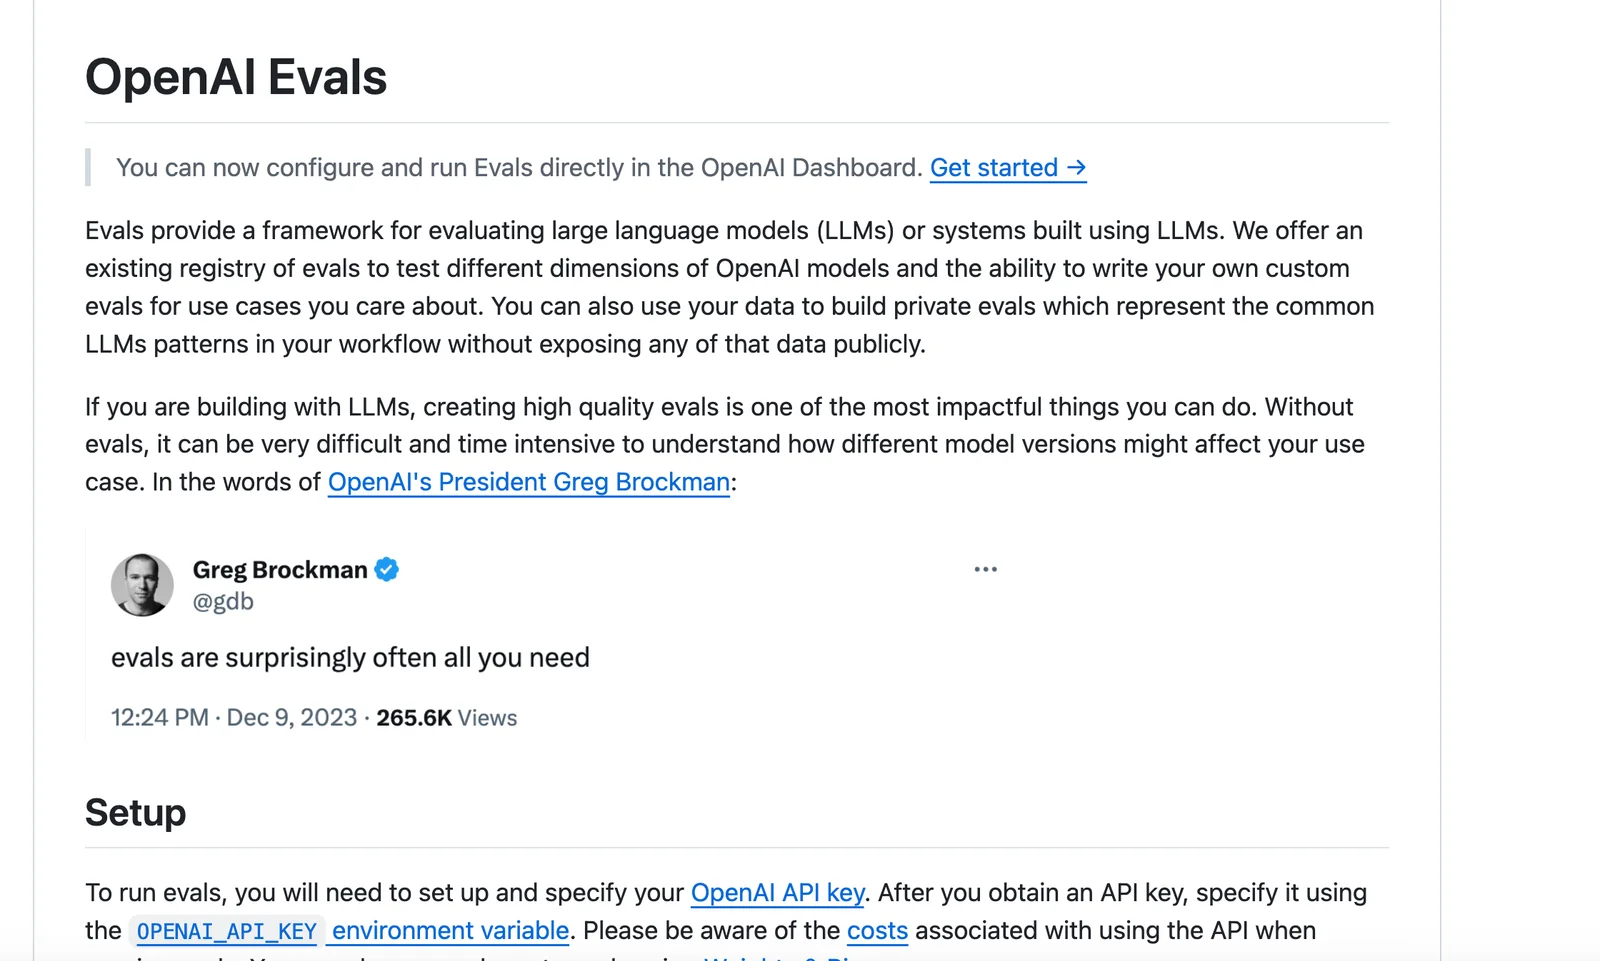The width and height of the screenshot is (1600, 961).
Task: Open the tweet's three-dot more menu
Action: pos(985,570)
